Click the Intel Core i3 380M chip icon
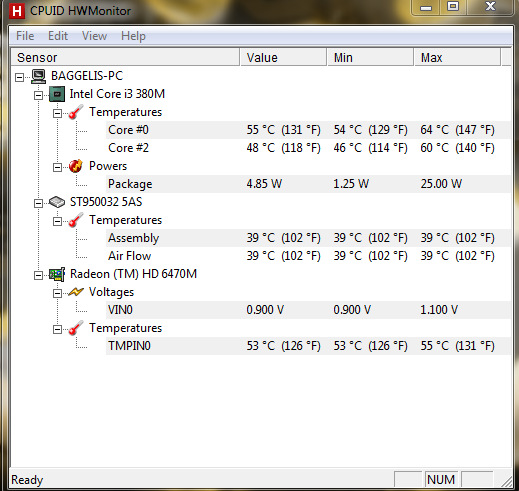The image size is (519, 491). coord(57,94)
